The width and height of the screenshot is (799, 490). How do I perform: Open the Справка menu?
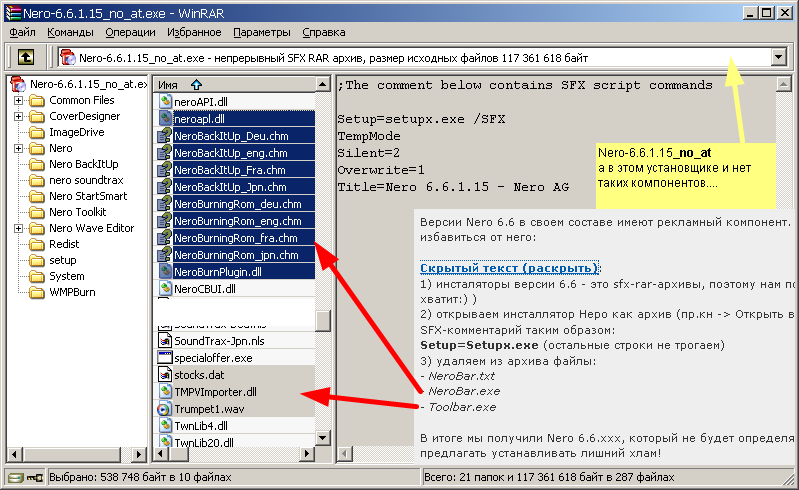[324, 32]
